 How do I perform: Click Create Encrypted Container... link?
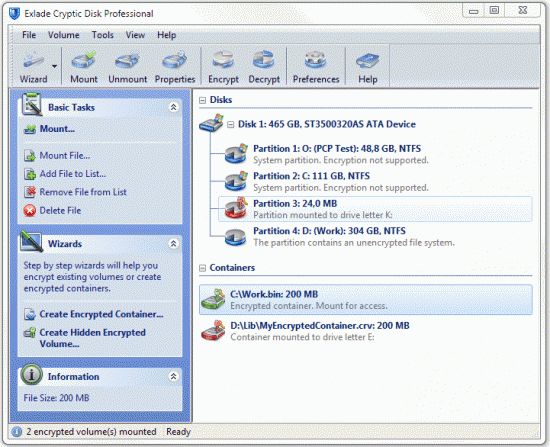point(101,314)
